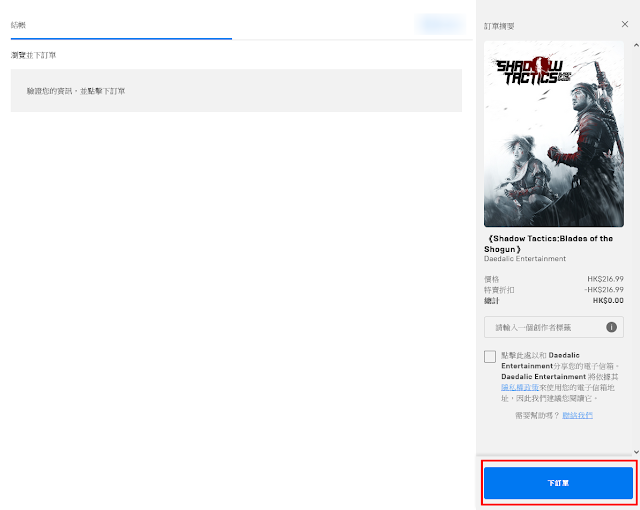Open the 聯絡我們 contact us link
The height and width of the screenshot is (510, 640).
[577, 415]
